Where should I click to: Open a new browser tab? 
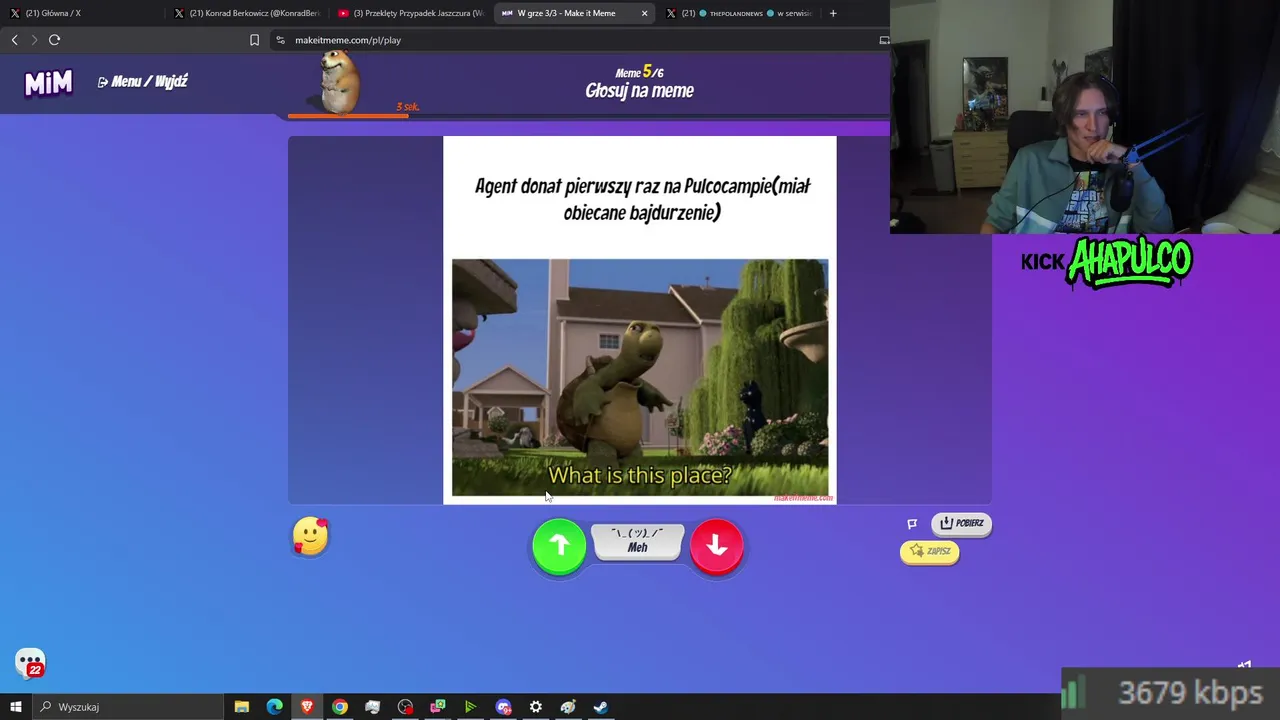tap(833, 13)
